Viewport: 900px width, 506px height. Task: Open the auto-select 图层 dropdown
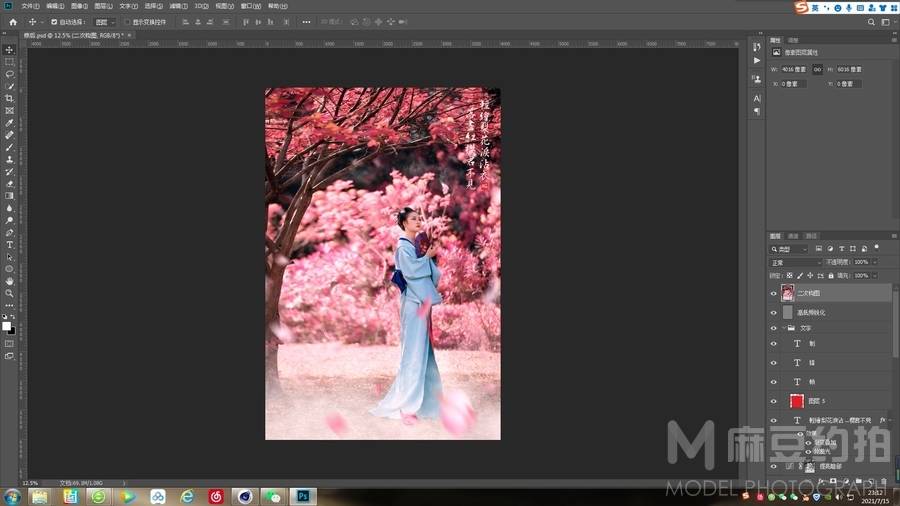[x=105, y=22]
